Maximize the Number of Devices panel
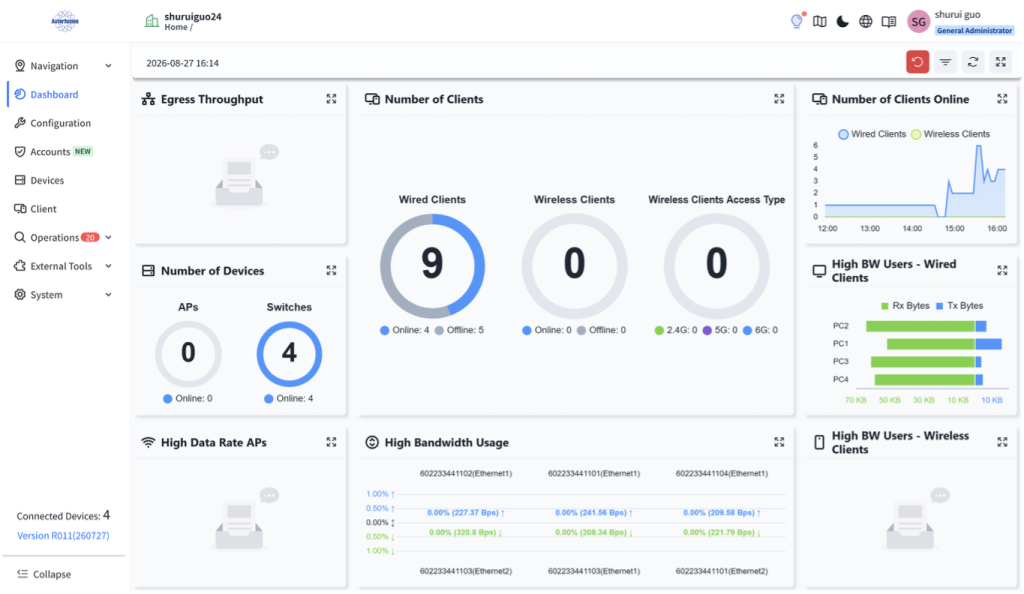1024x594 pixels. point(331,270)
